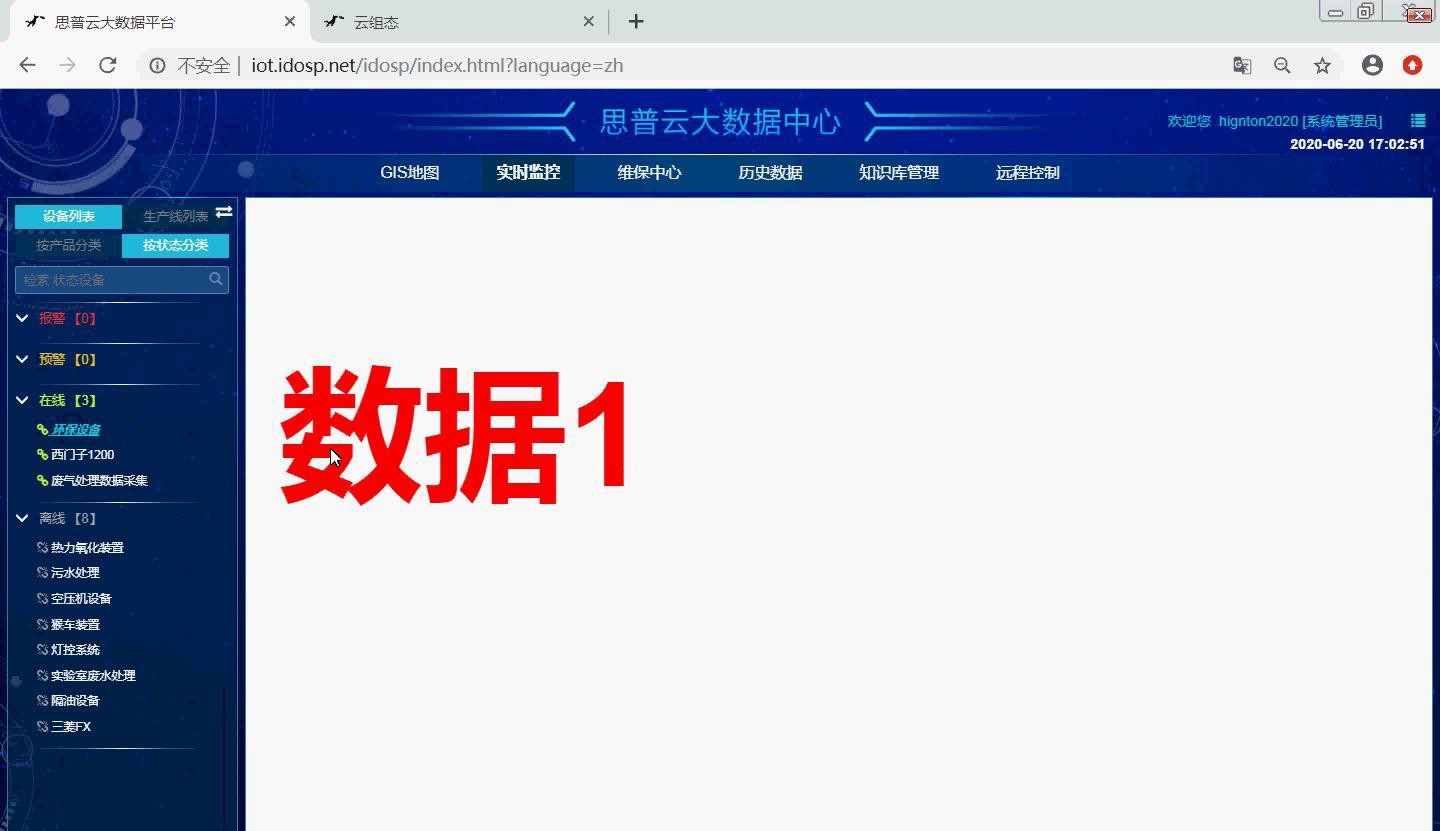Viewport: 1440px width, 831px height.
Task: Collapse the 离线 offline devices group
Action: 22,518
